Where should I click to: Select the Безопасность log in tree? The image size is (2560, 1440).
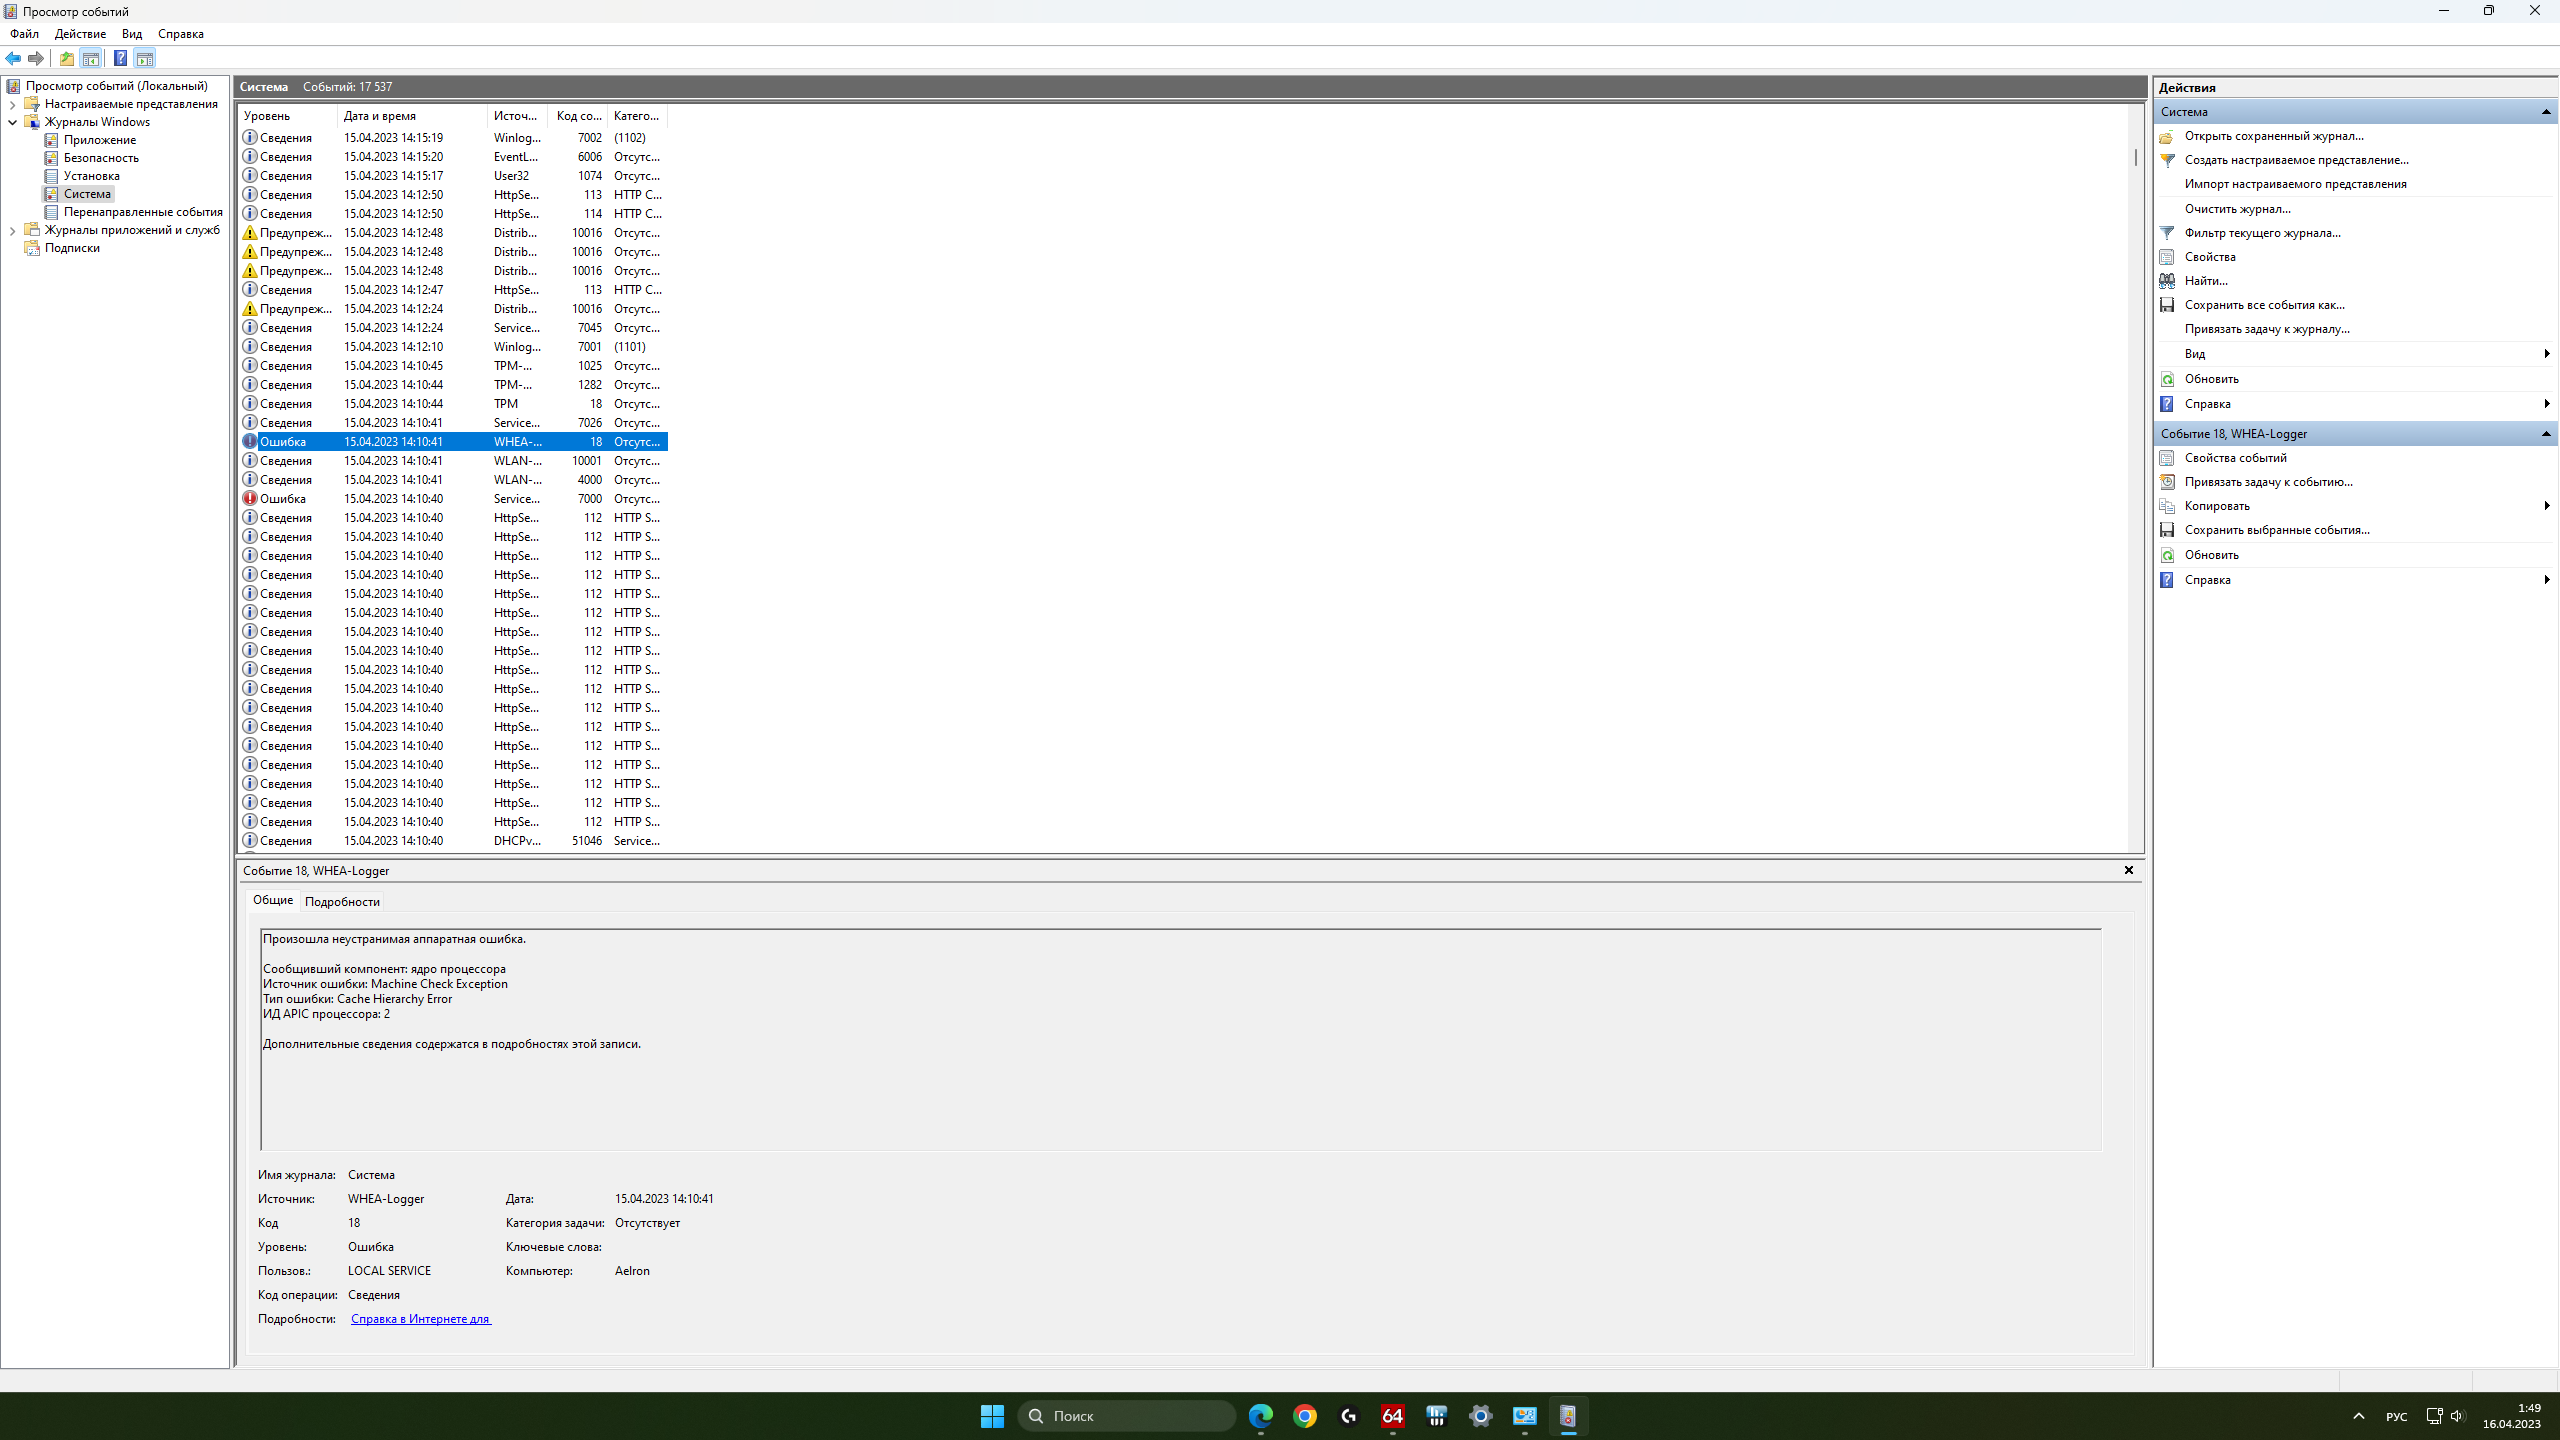pyautogui.click(x=101, y=158)
